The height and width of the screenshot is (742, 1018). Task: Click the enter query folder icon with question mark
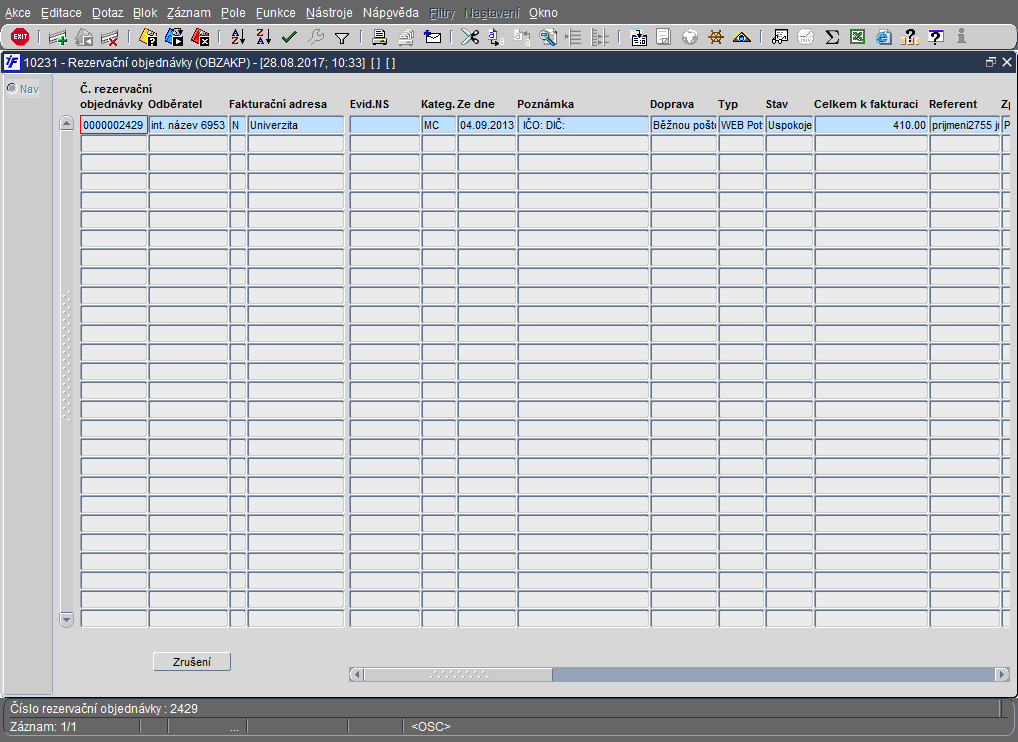click(x=148, y=38)
